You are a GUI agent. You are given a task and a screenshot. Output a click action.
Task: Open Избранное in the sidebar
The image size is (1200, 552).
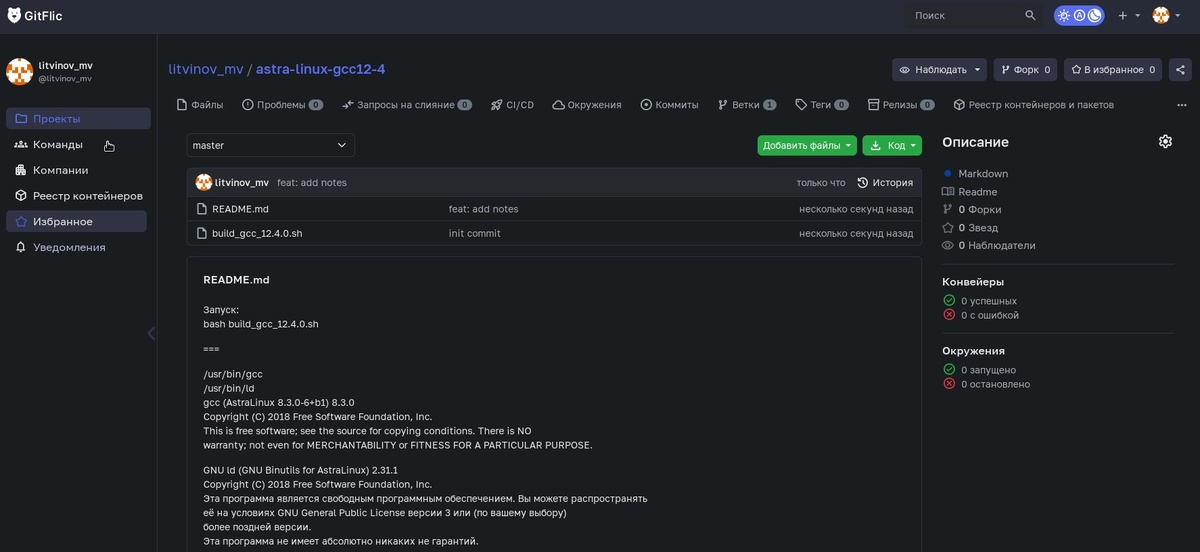click(x=76, y=221)
